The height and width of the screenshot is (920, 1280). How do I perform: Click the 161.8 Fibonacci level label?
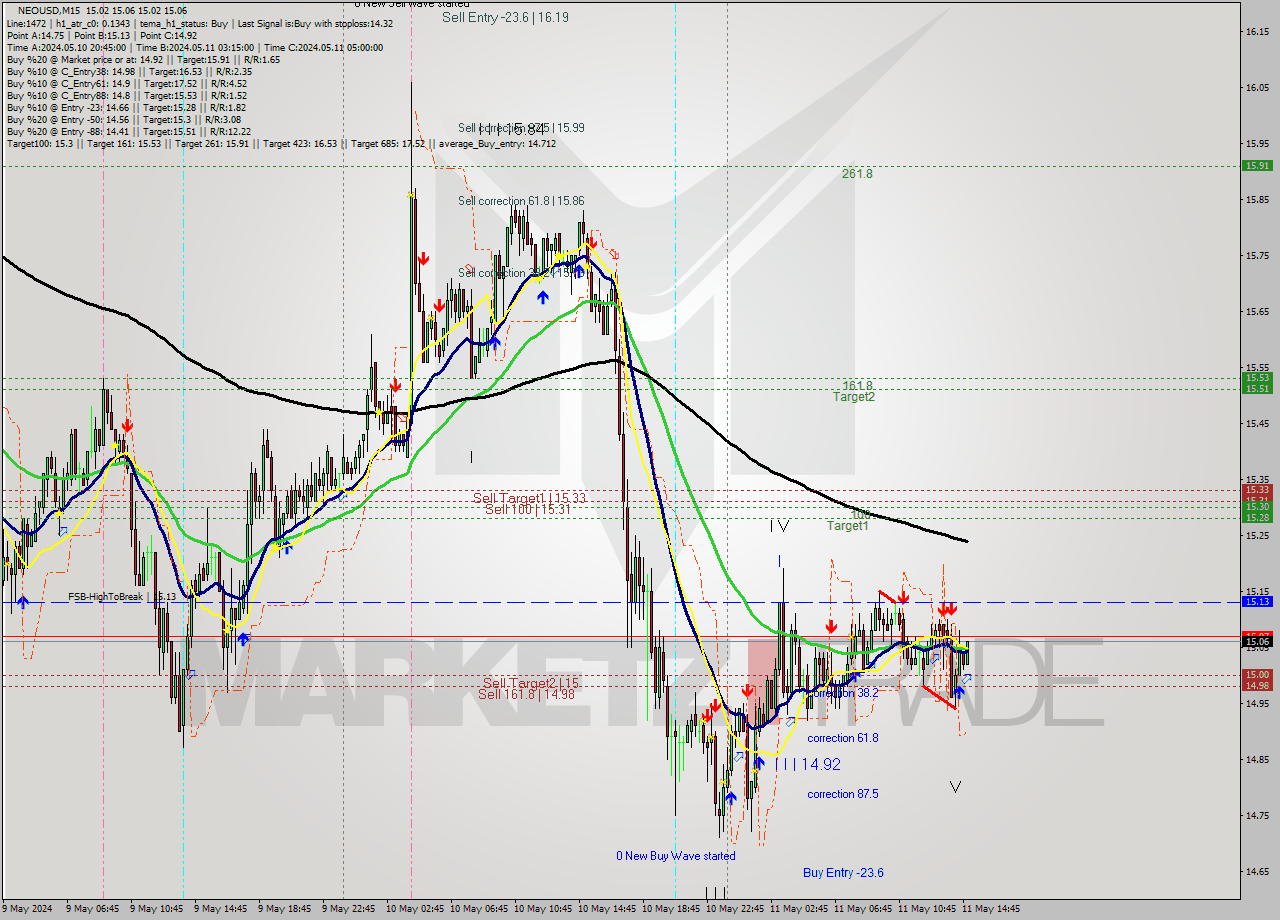coord(857,385)
